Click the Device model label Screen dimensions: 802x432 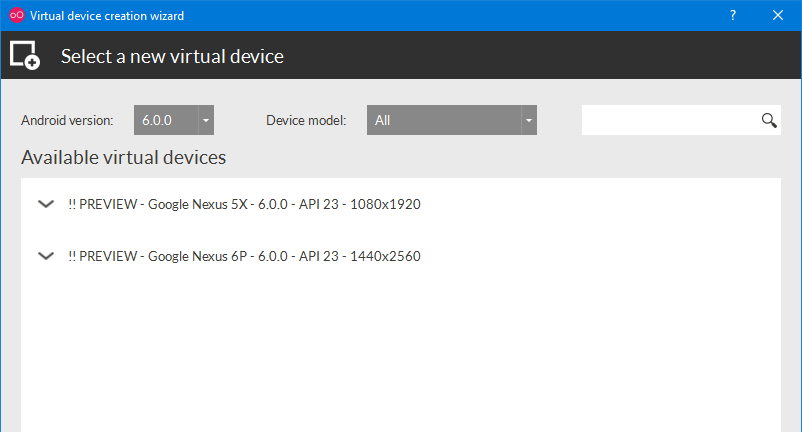[306, 121]
